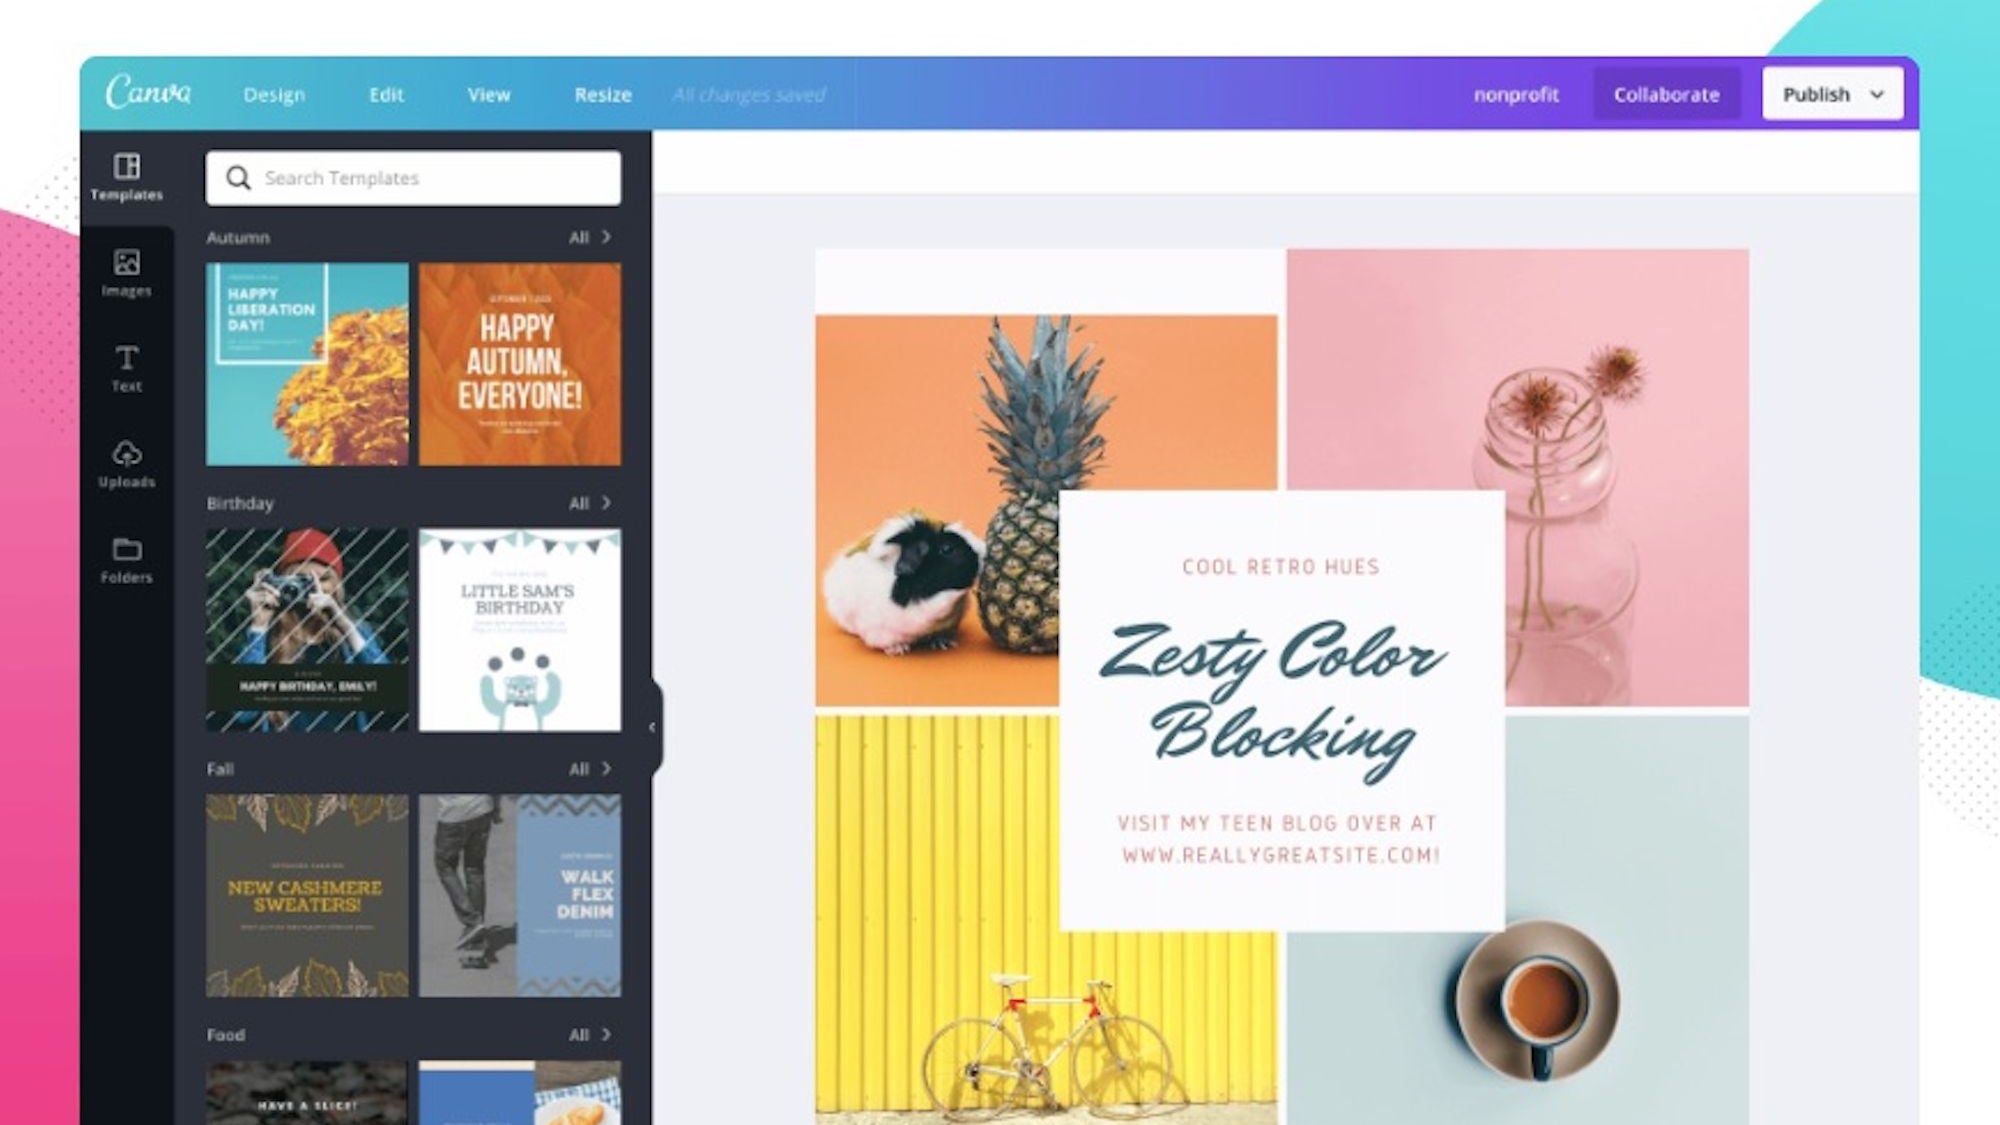Select the Little Sam's Birthday template
The height and width of the screenshot is (1125, 2000).
(x=519, y=630)
